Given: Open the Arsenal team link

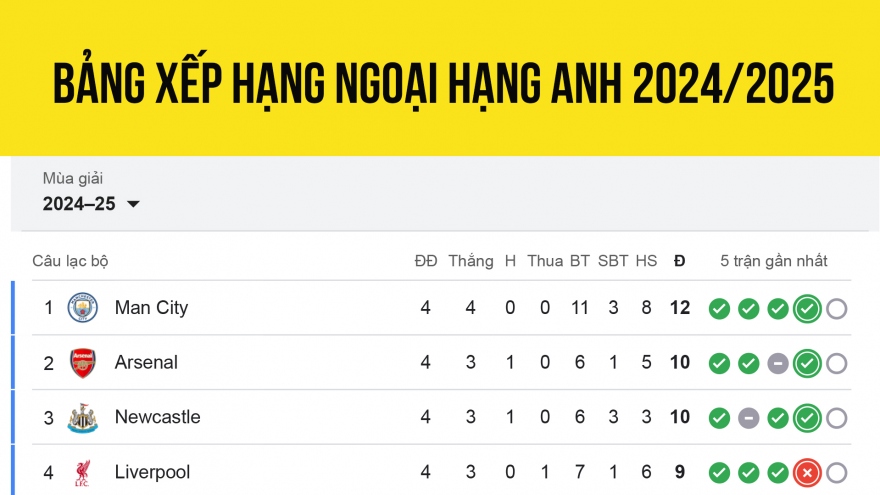Looking at the screenshot, I should pyautogui.click(x=146, y=363).
